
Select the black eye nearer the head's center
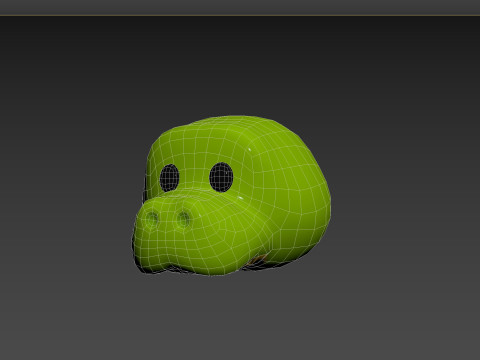coord(221,177)
